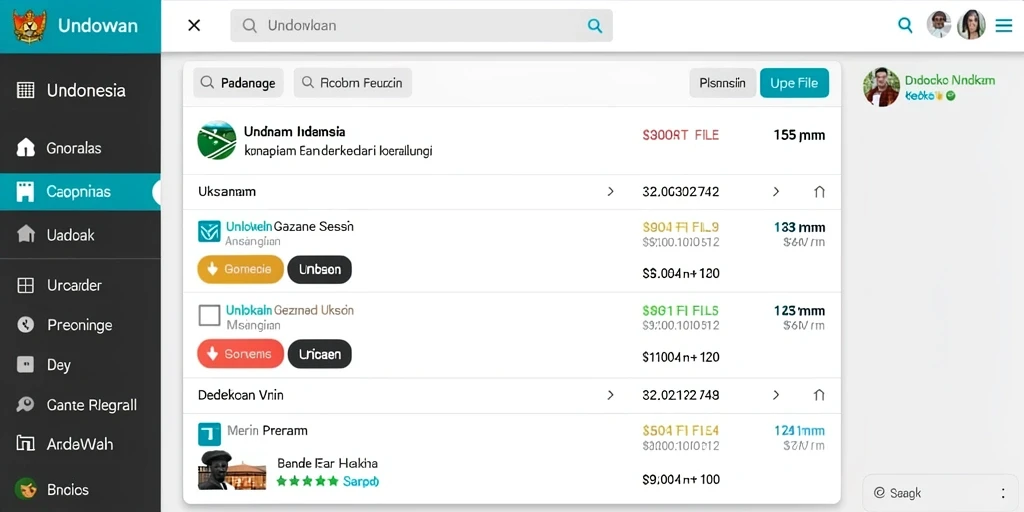This screenshot has width=1024, height=512.
Task: Toggle the teal checkbox next to Merin Preram
Action: [209, 434]
